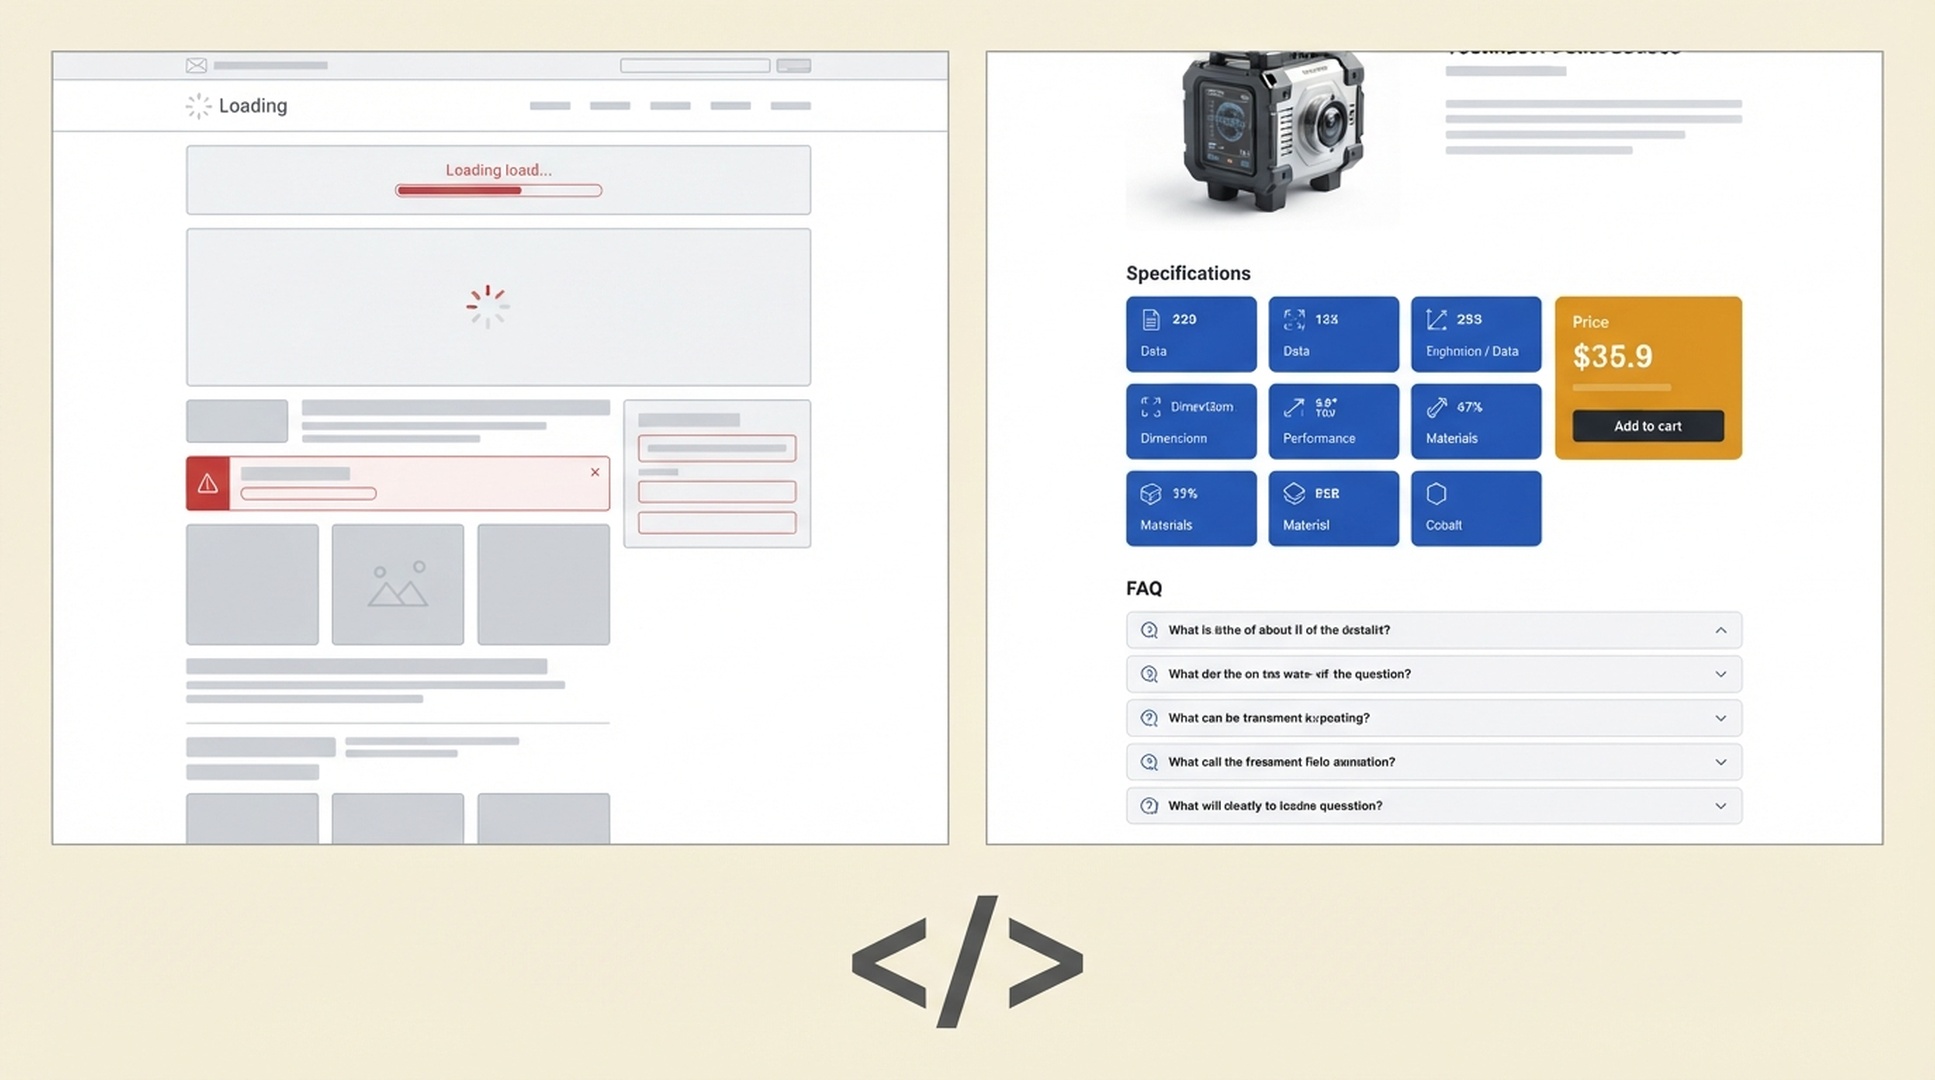Screen dimensions: 1935x1080
Task: Click the axis icon on the Enghnrion / Data card
Action: 1437,320
